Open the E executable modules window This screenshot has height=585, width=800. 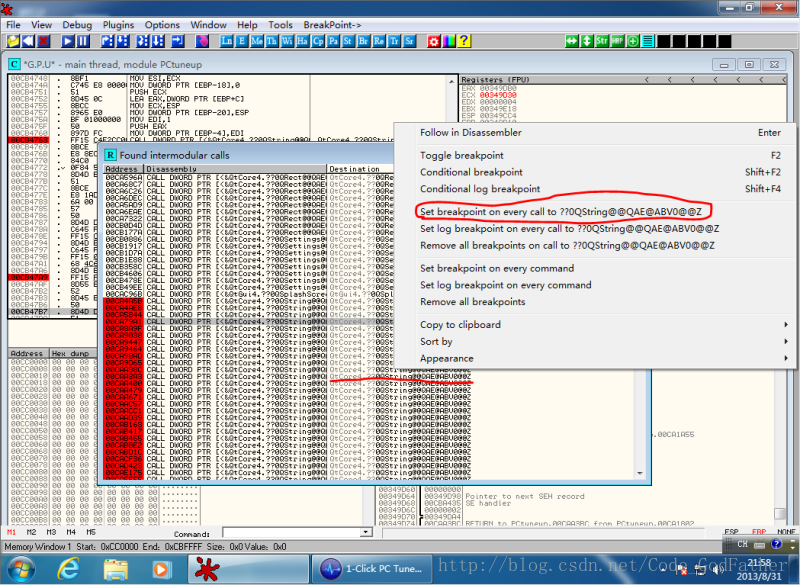pos(241,41)
